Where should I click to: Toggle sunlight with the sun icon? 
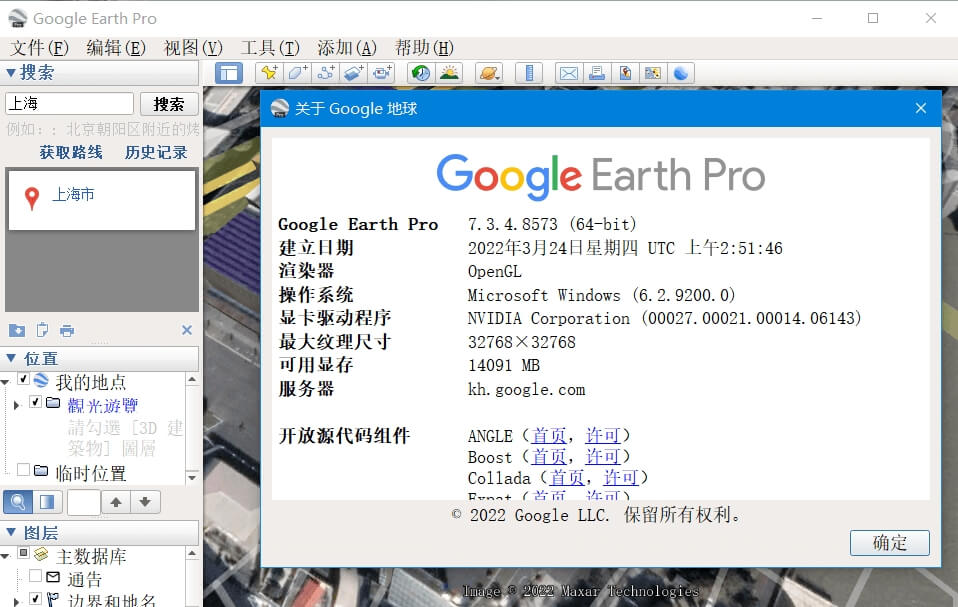click(448, 72)
